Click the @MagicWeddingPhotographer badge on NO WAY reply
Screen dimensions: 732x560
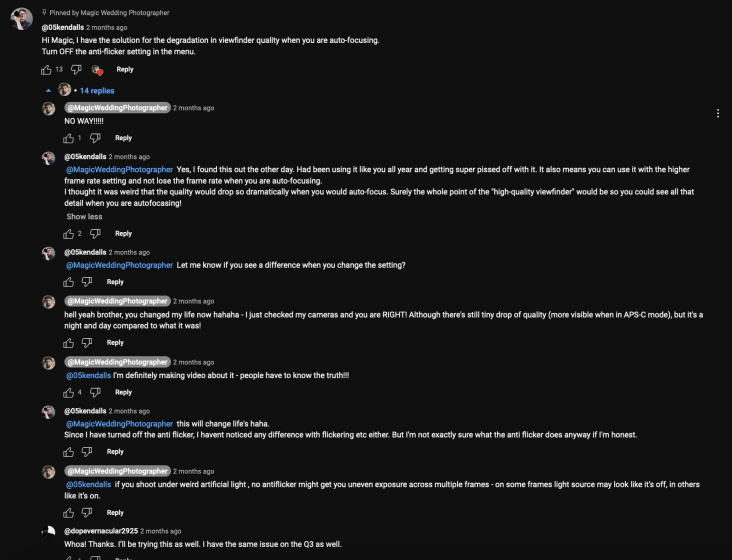pos(118,108)
